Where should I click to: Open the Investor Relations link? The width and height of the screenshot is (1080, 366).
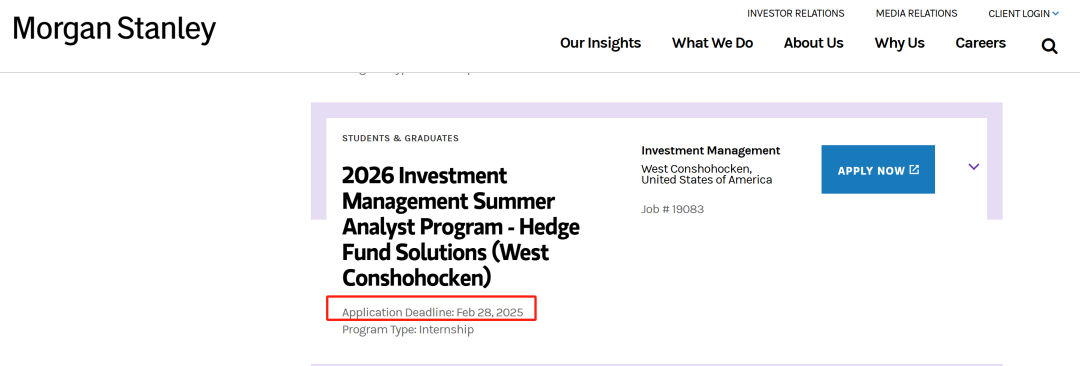tap(796, 13)
